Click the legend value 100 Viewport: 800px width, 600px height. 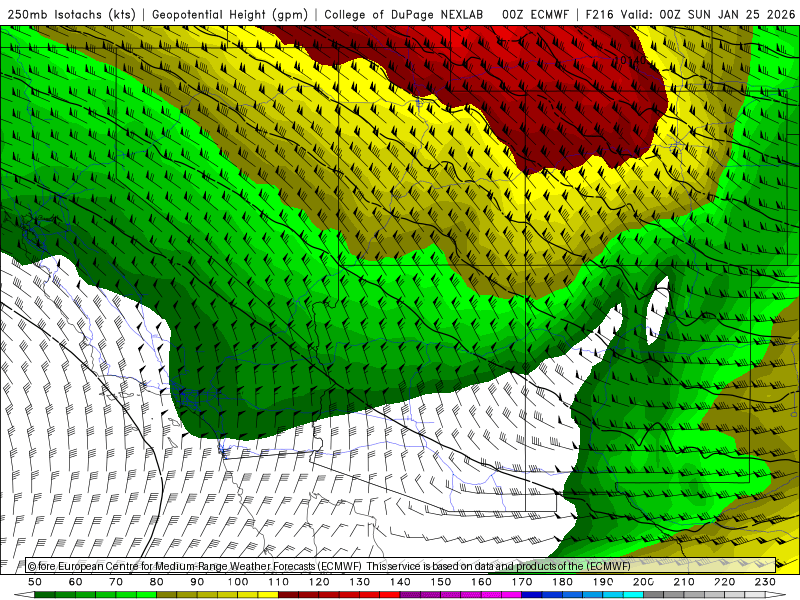[238, 582]
